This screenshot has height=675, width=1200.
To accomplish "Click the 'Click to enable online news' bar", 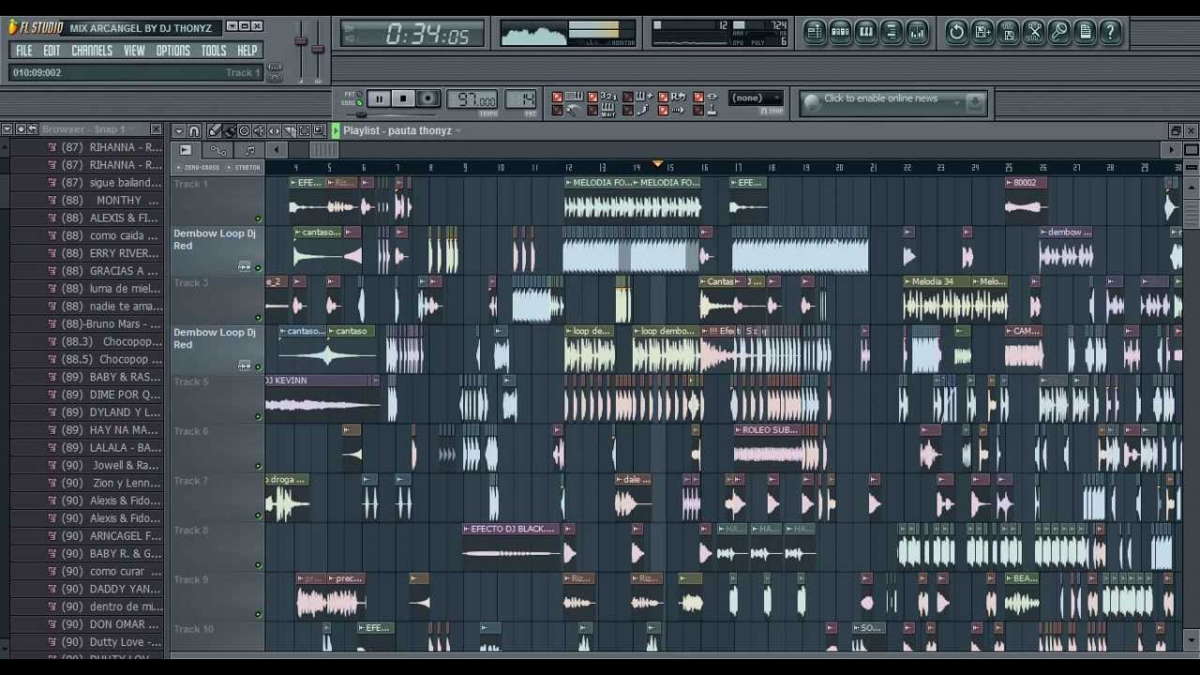I will (894, 102).
